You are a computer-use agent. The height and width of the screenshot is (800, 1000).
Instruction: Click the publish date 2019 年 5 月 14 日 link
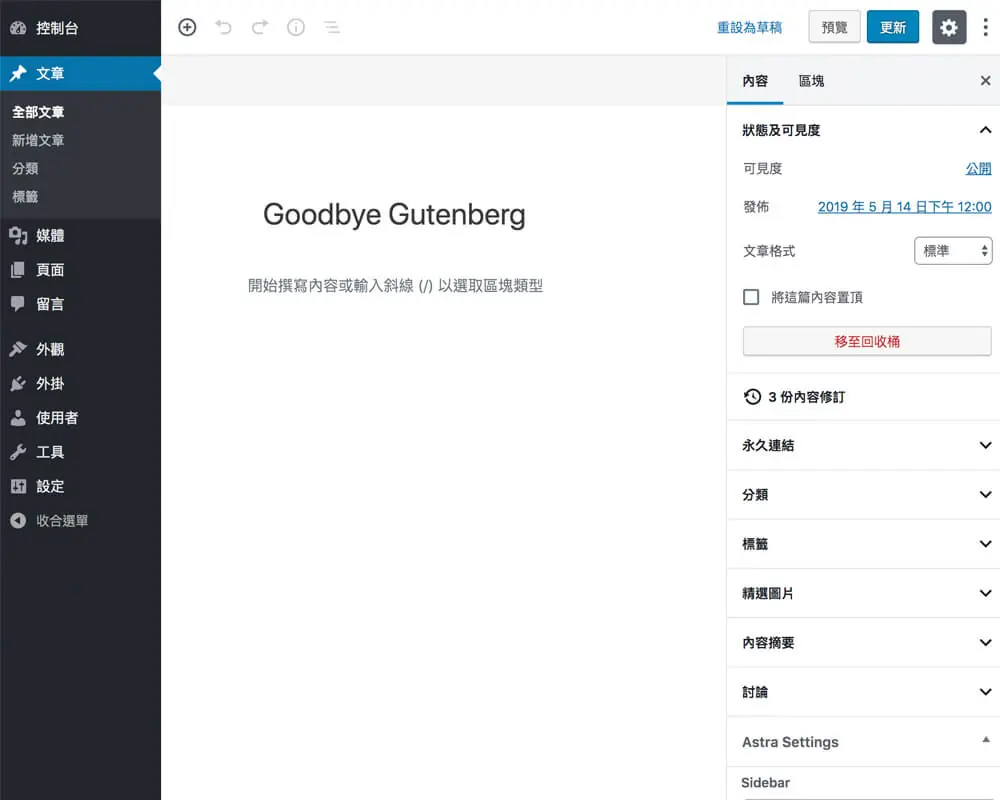904,207
